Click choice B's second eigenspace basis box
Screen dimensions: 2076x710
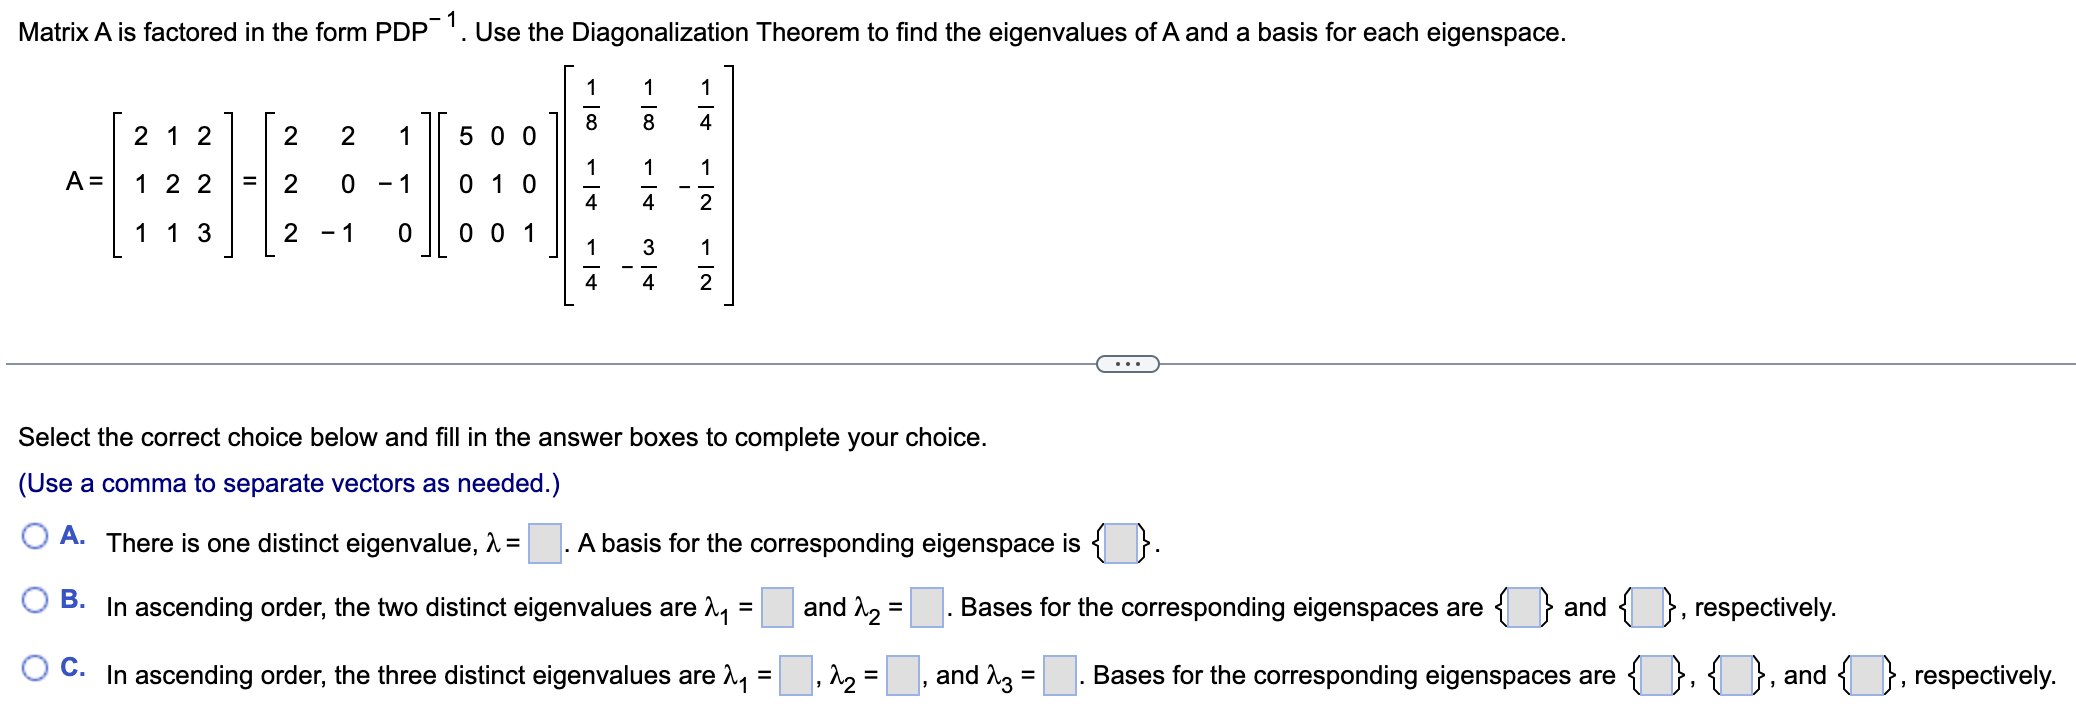[1645, 607]
